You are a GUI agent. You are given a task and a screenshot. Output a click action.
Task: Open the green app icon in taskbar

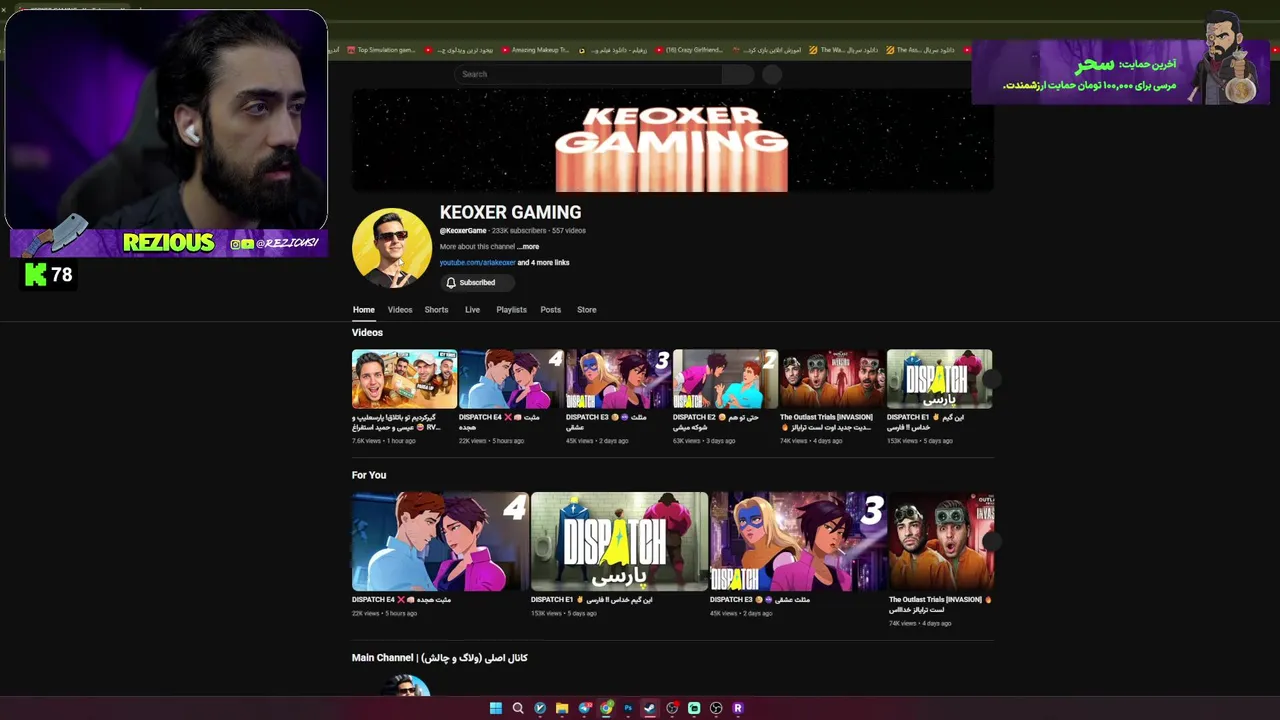(x=694, y=708)
